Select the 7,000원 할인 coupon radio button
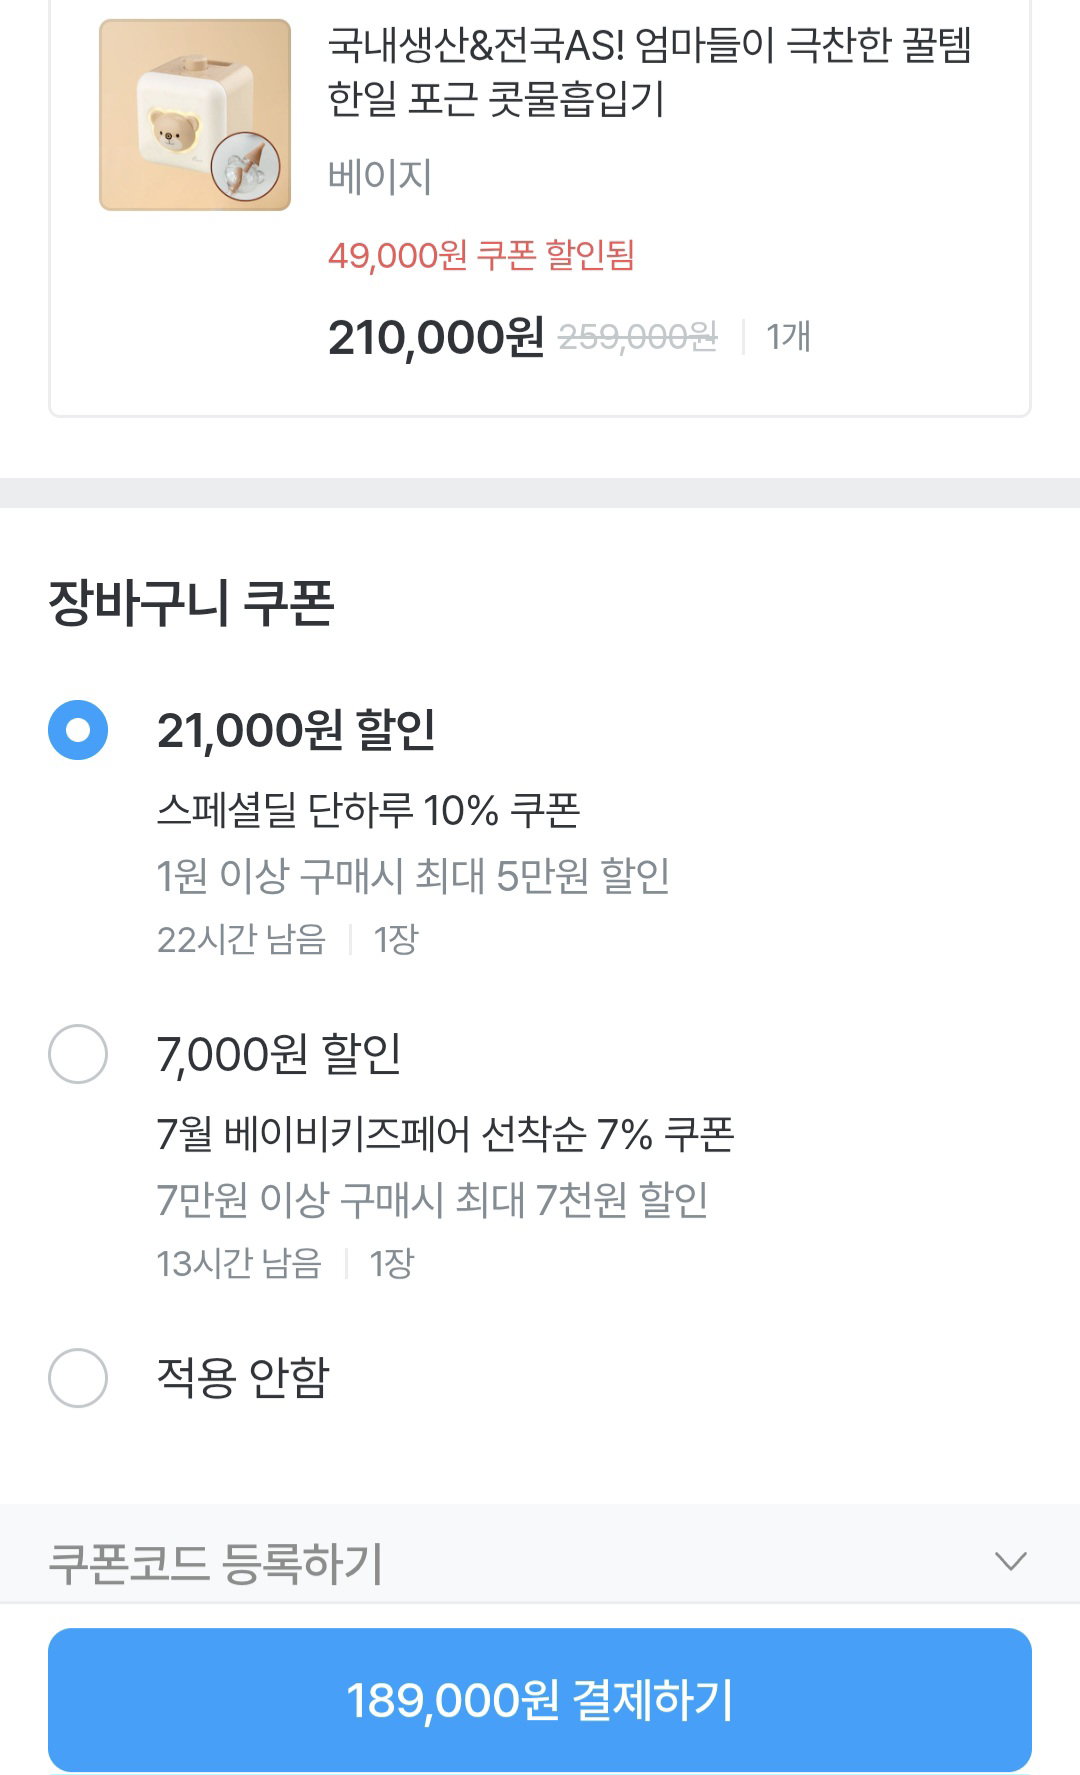Image resolution: width=1080 pixels, height=1775 pixels. [78, 1054]
